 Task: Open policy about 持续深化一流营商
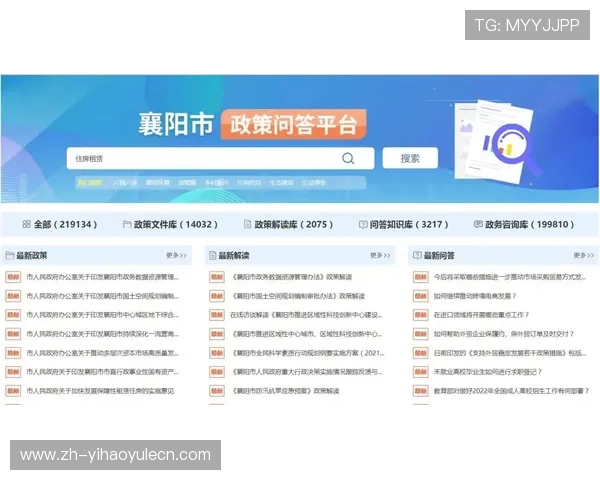pos(103,334)
